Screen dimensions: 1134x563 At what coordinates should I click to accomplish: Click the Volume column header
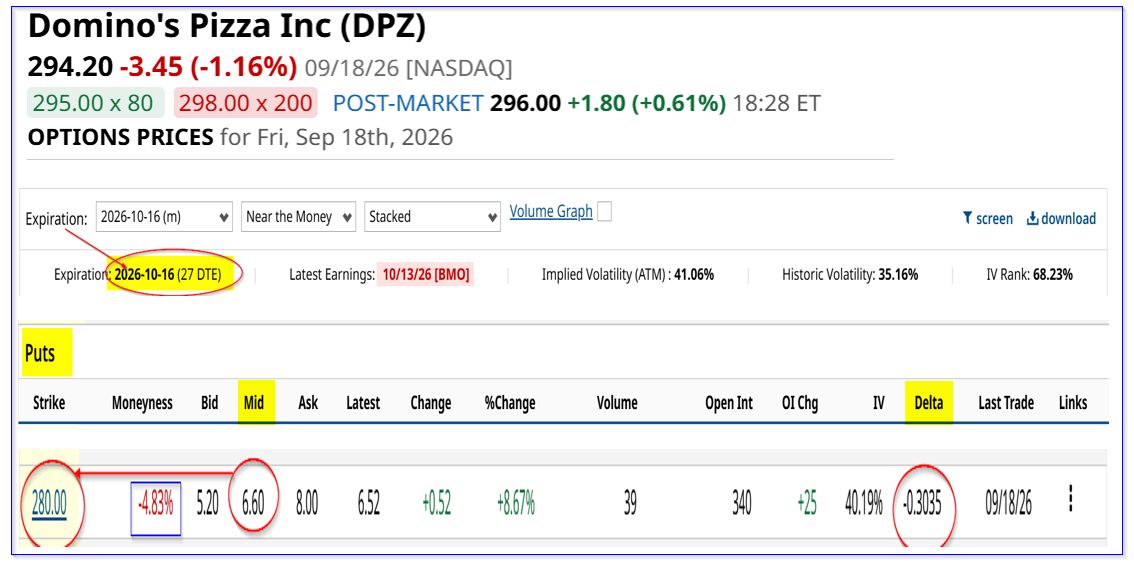617,403
